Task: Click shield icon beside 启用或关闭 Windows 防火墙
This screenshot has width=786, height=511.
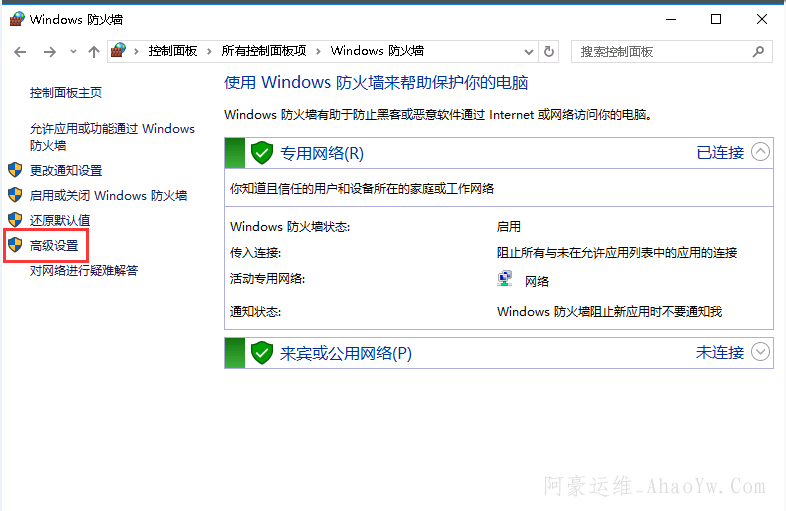Action: point(16,195)
